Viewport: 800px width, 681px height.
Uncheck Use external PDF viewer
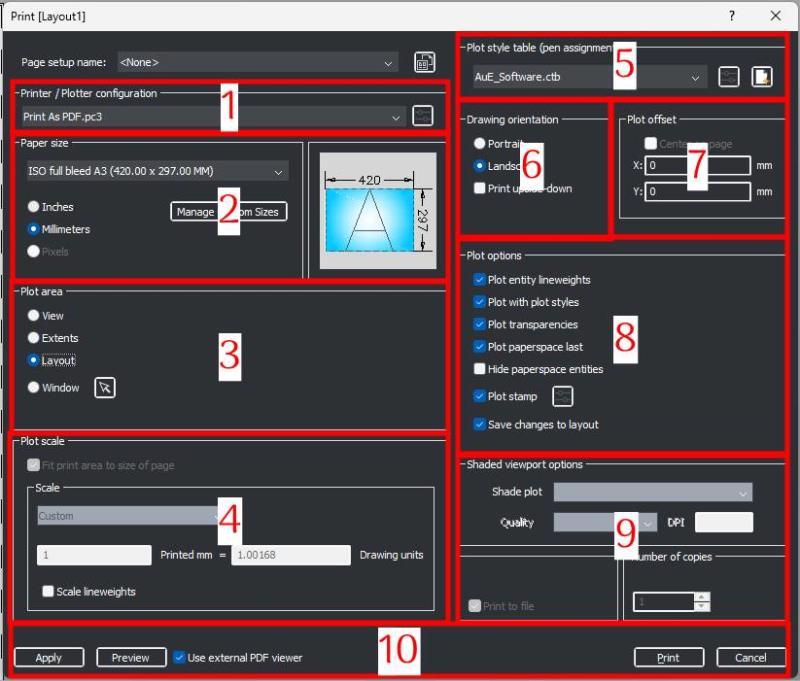(179, 657)
